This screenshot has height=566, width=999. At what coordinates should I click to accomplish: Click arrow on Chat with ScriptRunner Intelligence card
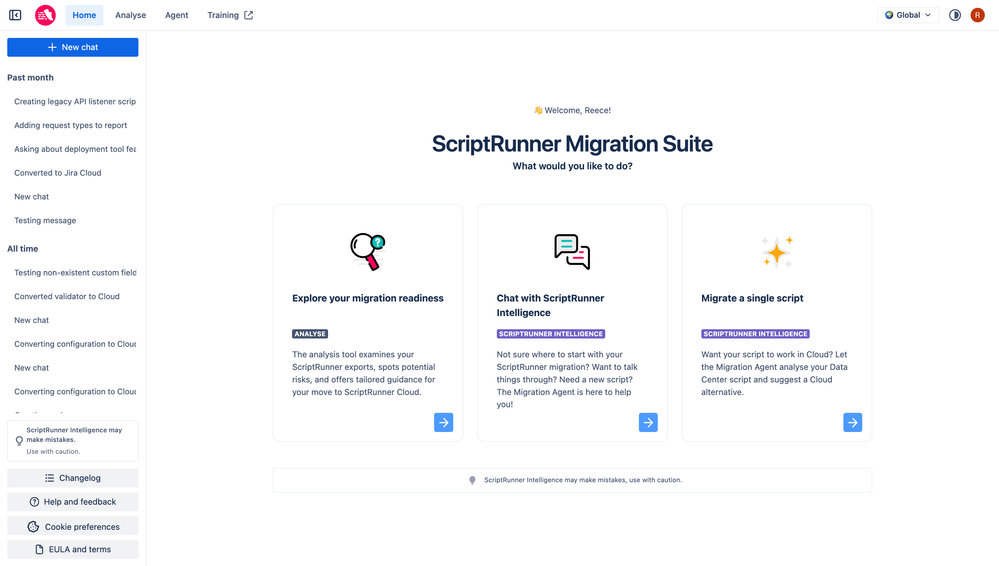click(648, 423)
